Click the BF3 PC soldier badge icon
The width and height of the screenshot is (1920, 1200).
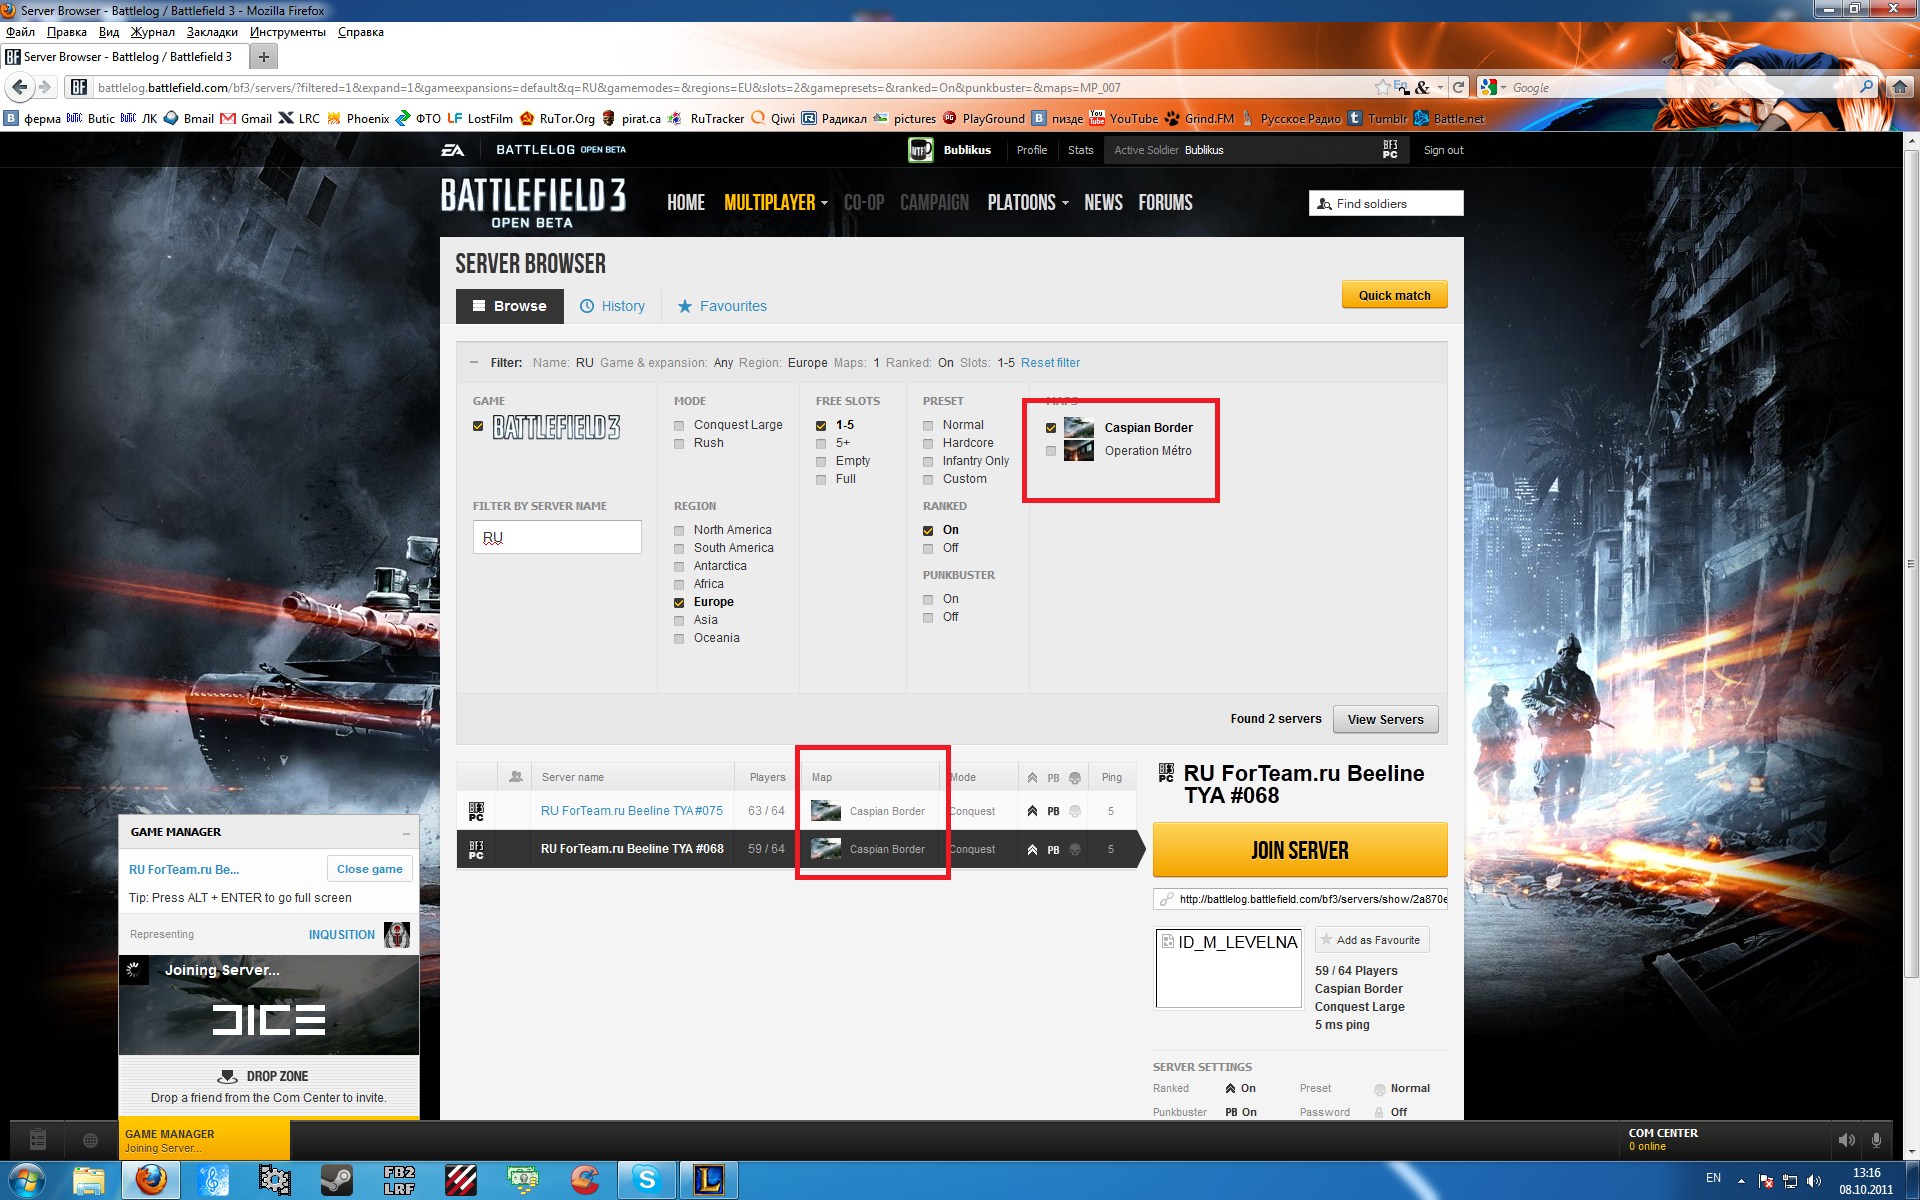coord(1390,150)
